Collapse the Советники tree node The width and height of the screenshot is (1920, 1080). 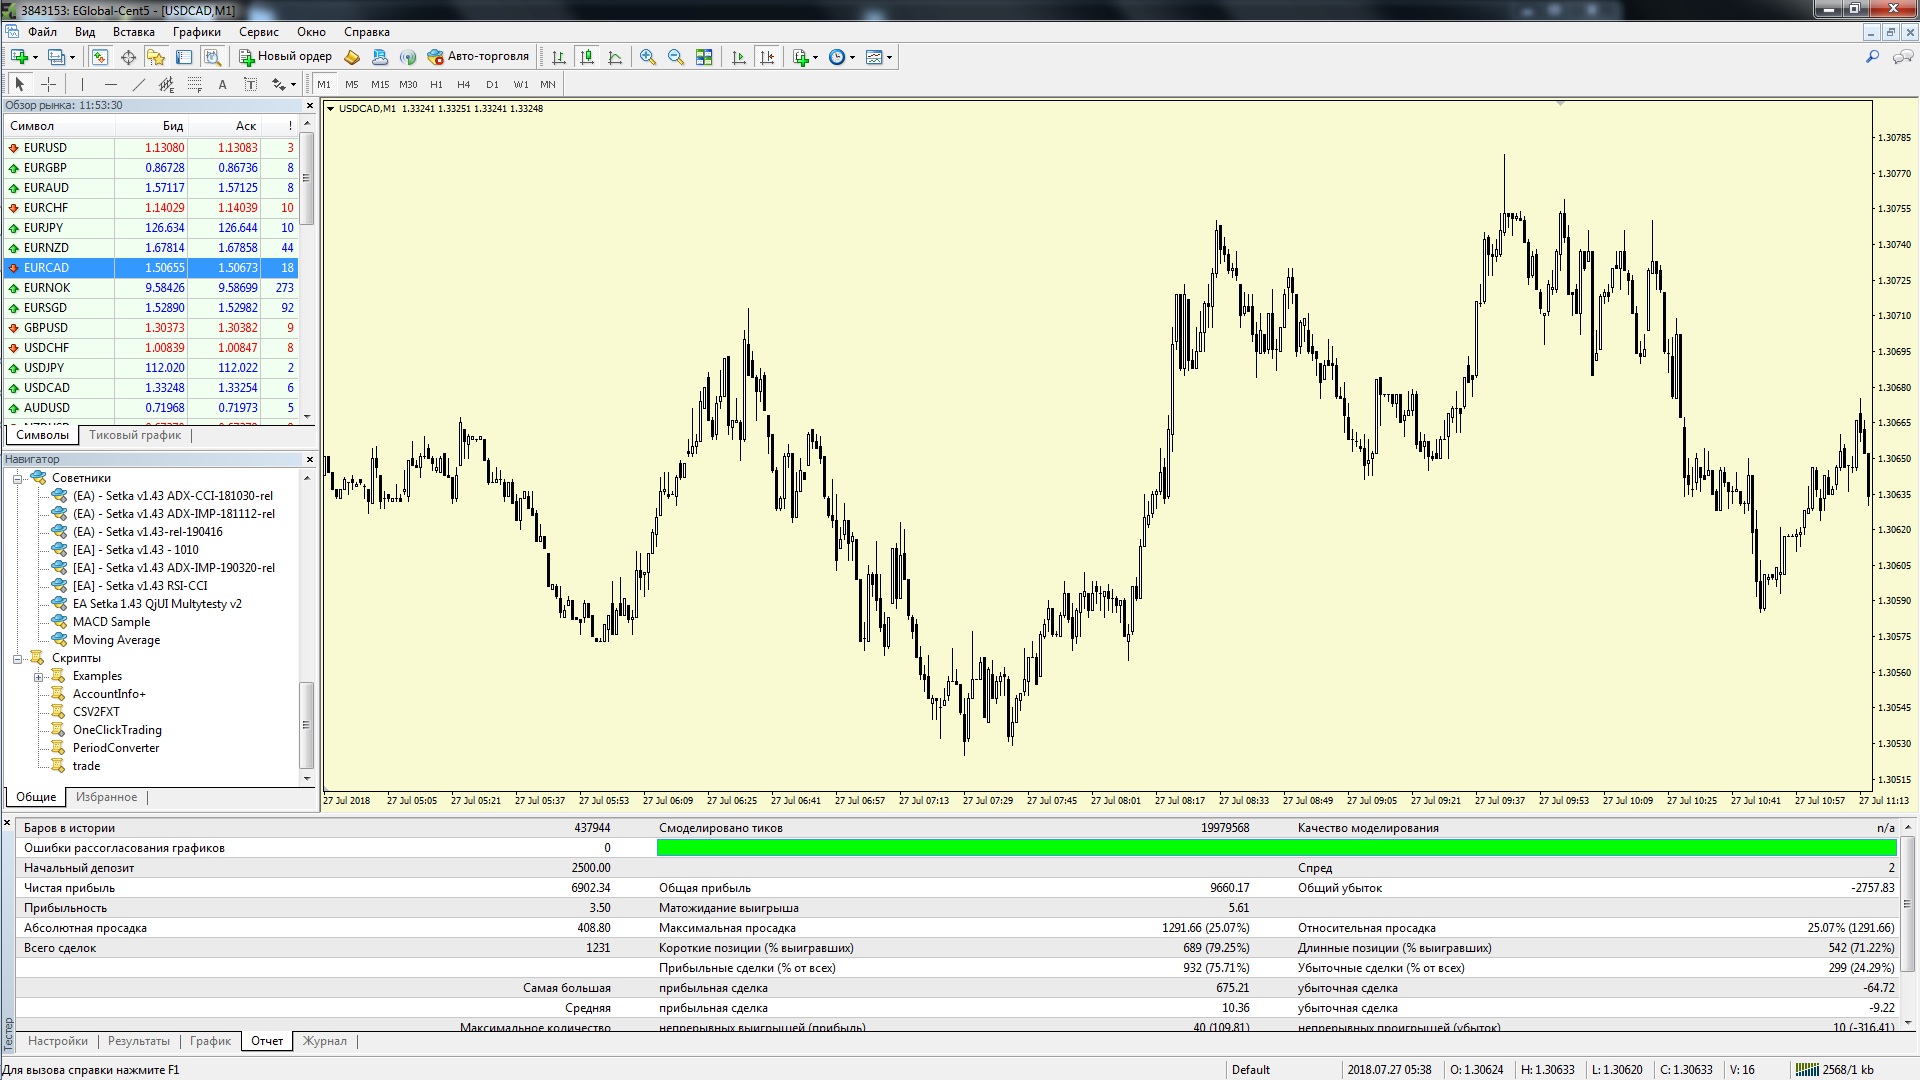[x=18, y=478]
